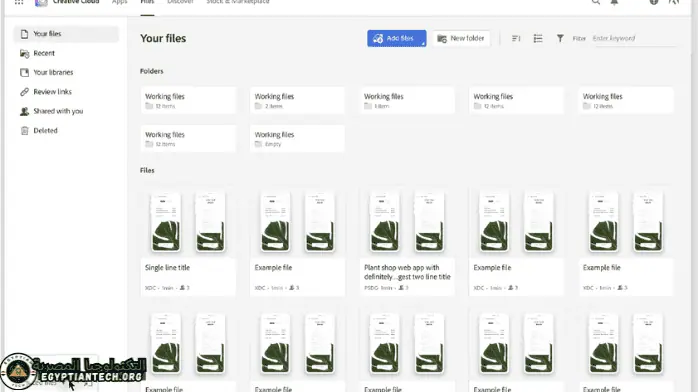Click the funnel filter icon
This screenshot has width=698, height=392.
click(x=560, y=39)
